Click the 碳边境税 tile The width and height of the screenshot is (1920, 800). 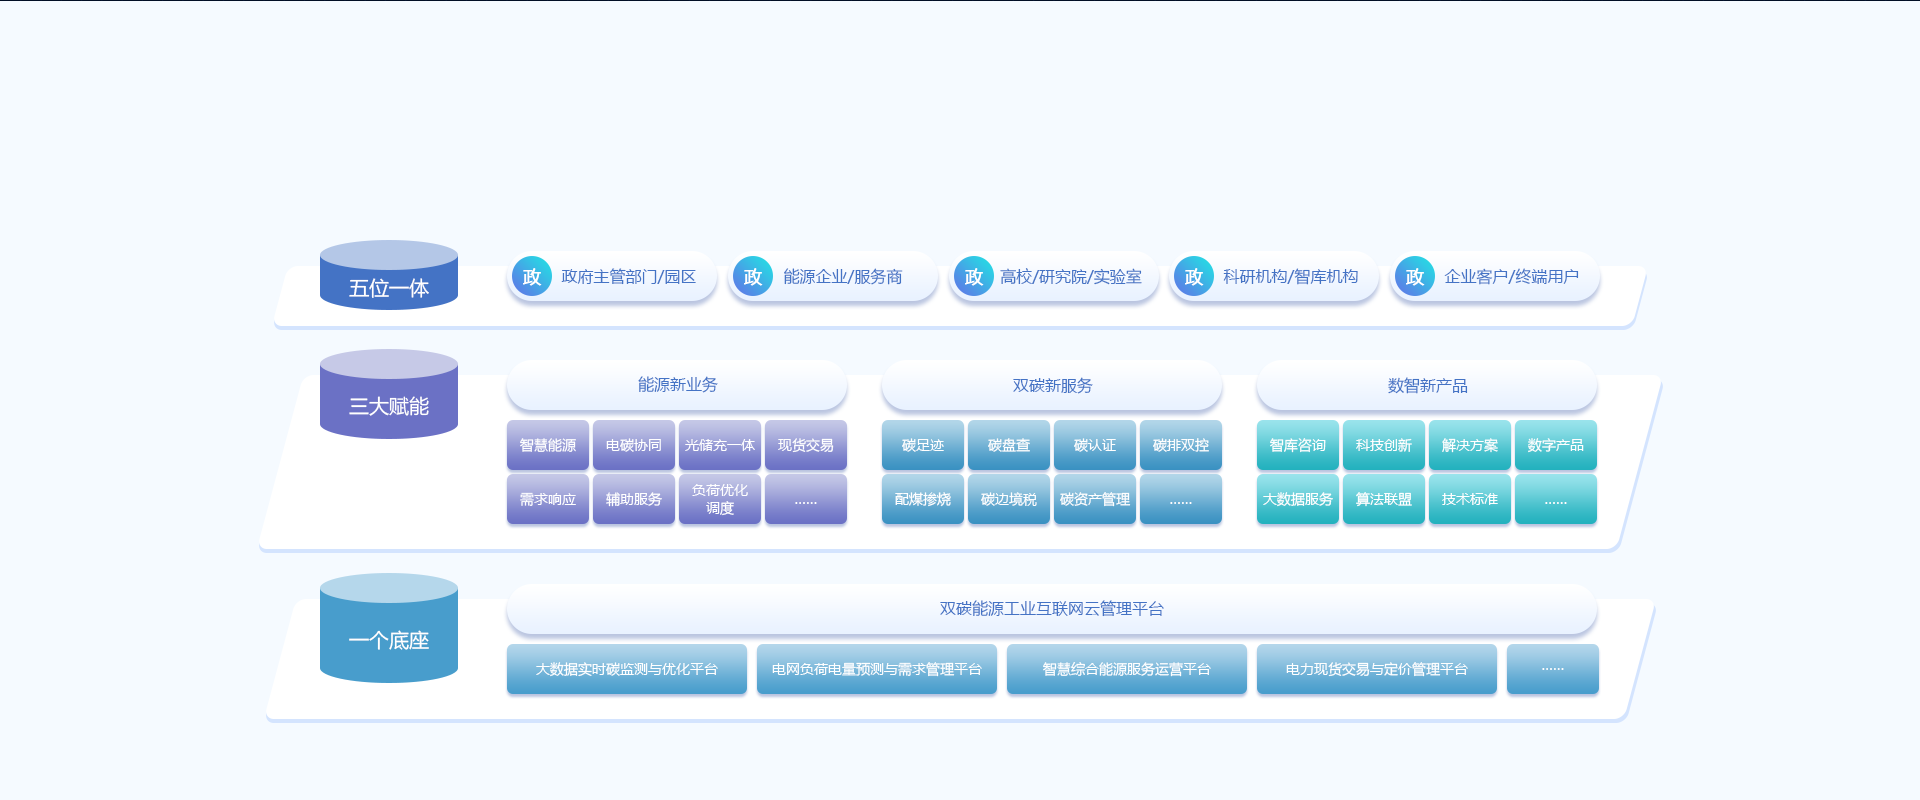click(x=1009, y=499)
